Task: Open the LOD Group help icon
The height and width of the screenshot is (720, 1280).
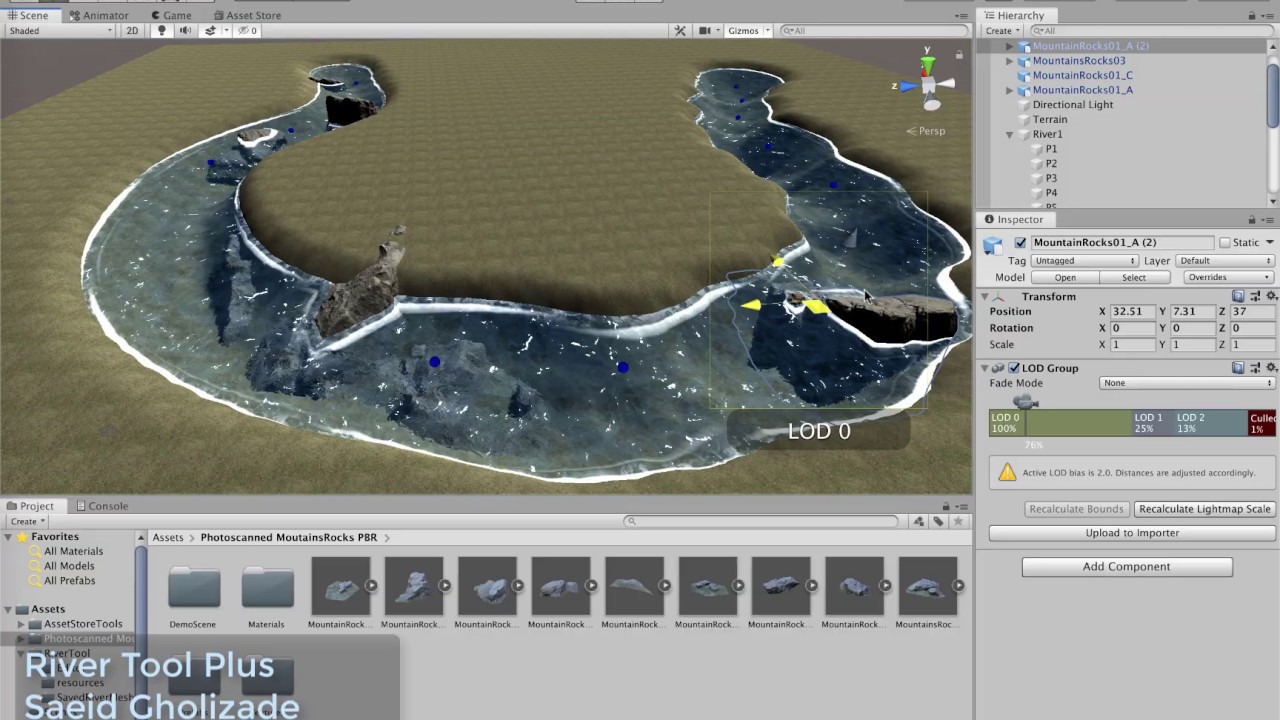Action: coord(1238,368)
